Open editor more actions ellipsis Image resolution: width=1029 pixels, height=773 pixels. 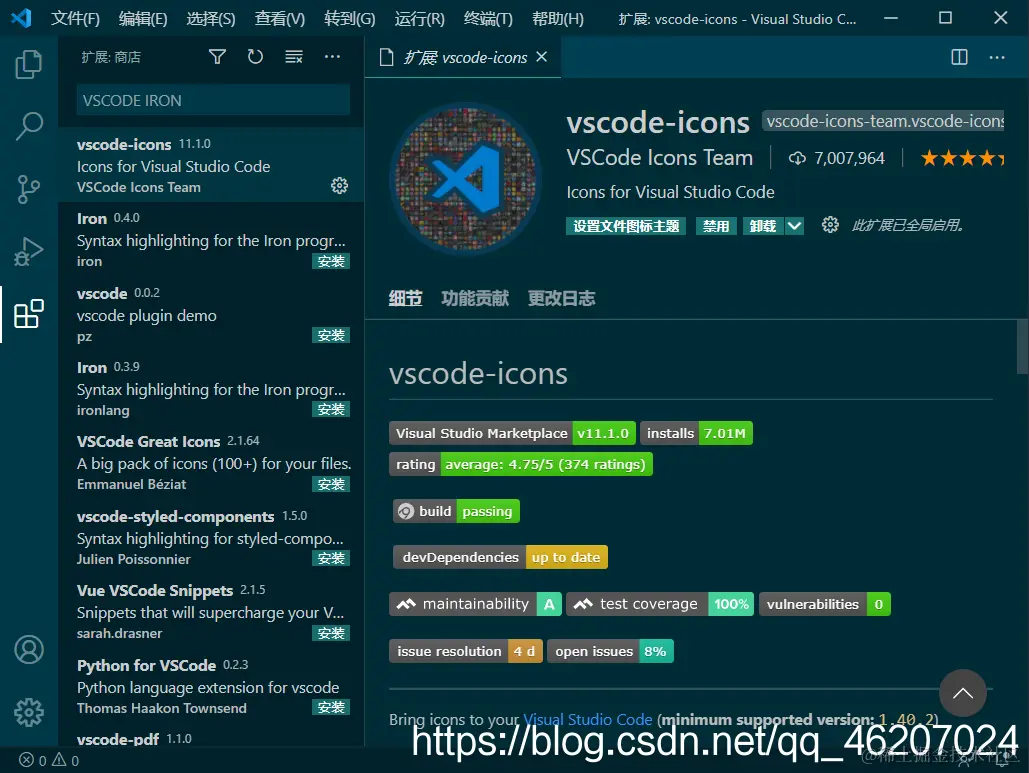point(997,57)
